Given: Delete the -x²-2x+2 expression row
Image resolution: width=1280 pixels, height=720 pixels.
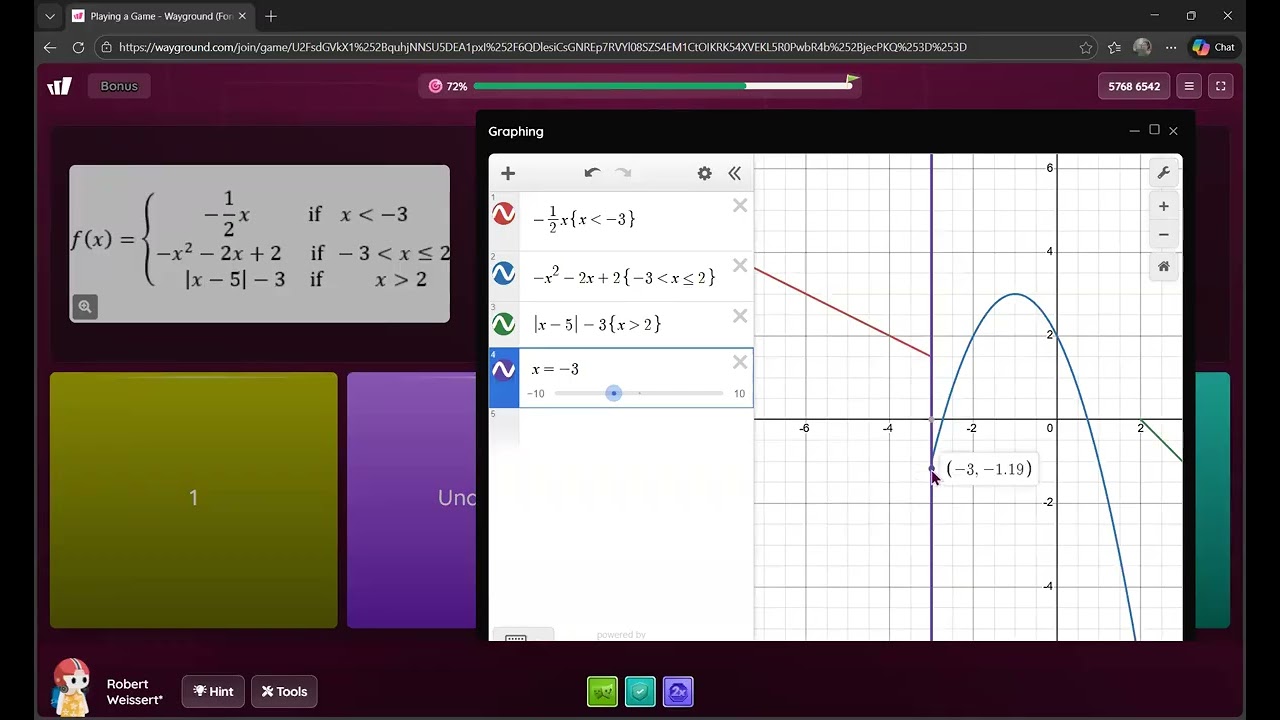Looking at the screenshot, I should 740,266.
